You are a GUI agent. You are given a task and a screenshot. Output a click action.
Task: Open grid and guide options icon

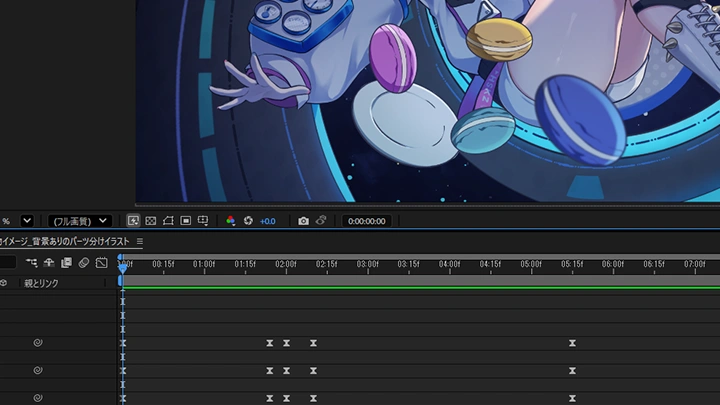(203, 221)
